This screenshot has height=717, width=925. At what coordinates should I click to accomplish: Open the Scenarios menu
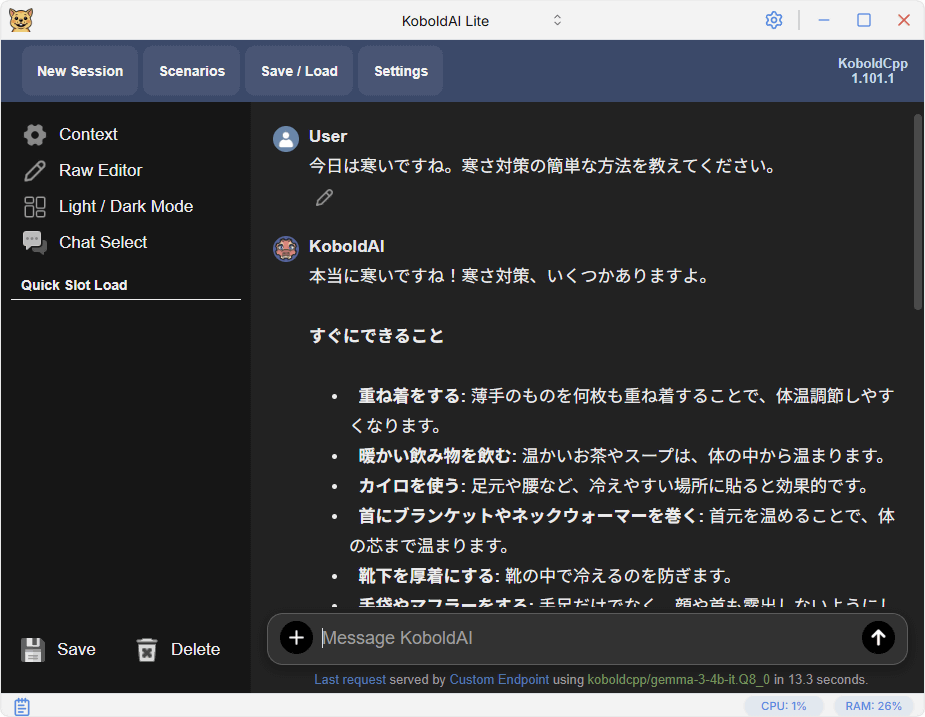pyautogui.click(x=192, y=71)
